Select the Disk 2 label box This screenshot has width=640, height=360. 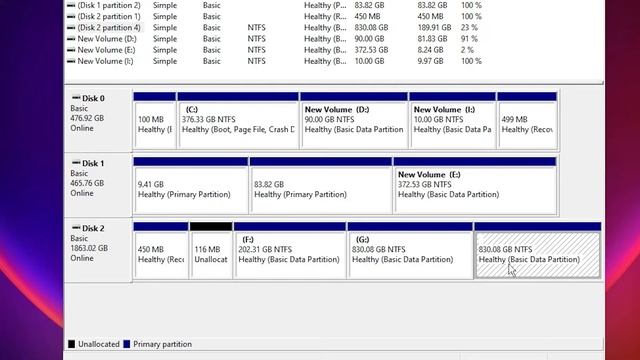(x=98, y=250)
